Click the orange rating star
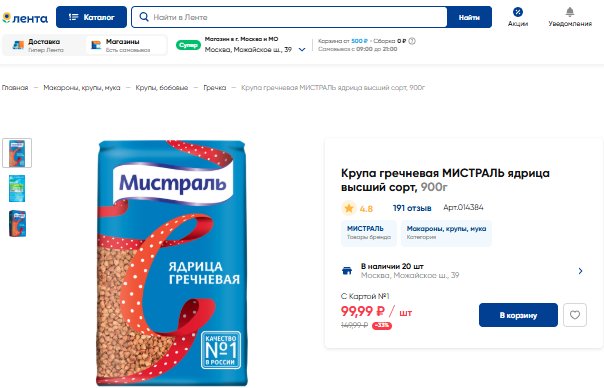Screen dimensions: 604x388 [x=349, y=208]
